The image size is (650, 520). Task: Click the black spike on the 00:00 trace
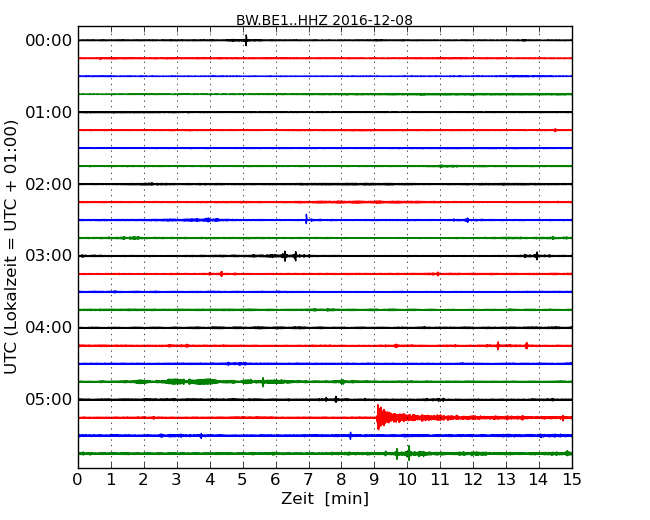click(x=246, y=40)
